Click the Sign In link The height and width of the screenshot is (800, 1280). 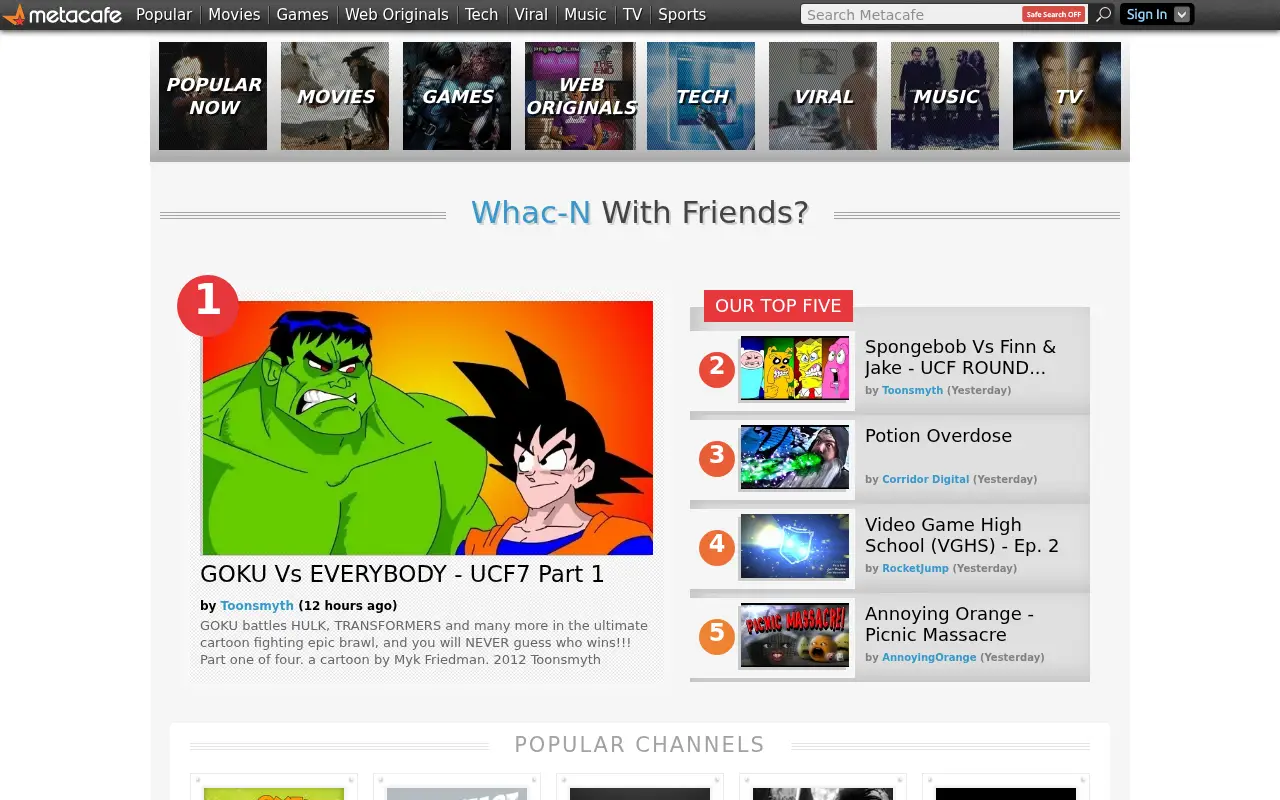point(1146,14)
